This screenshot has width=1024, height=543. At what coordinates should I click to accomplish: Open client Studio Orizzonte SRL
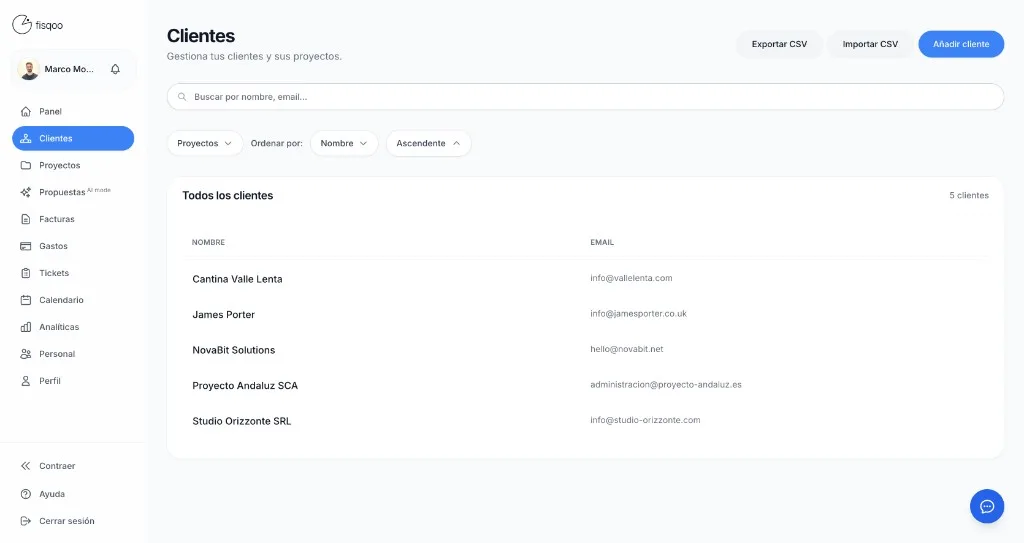click(x=242, y=421)
